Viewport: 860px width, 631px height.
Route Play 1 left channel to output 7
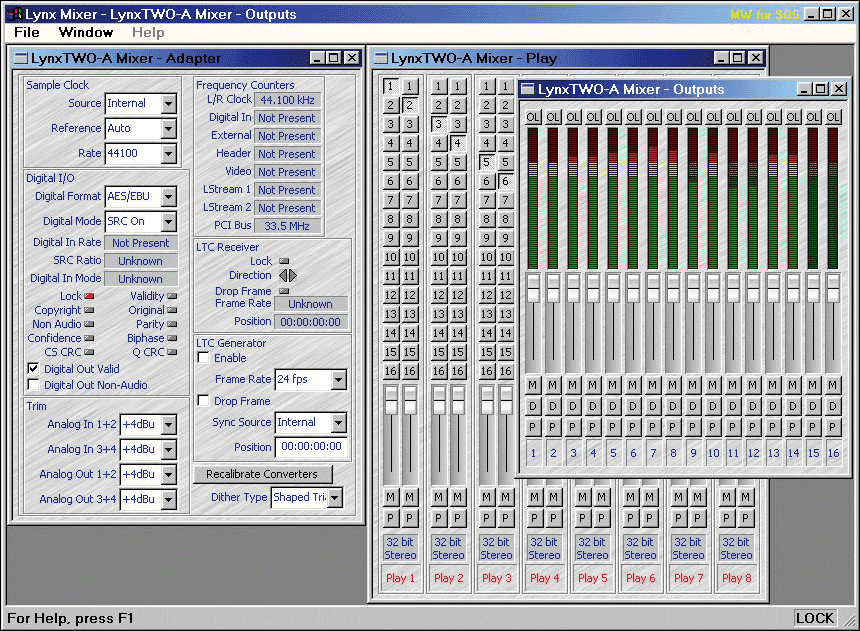pos(390,200)
